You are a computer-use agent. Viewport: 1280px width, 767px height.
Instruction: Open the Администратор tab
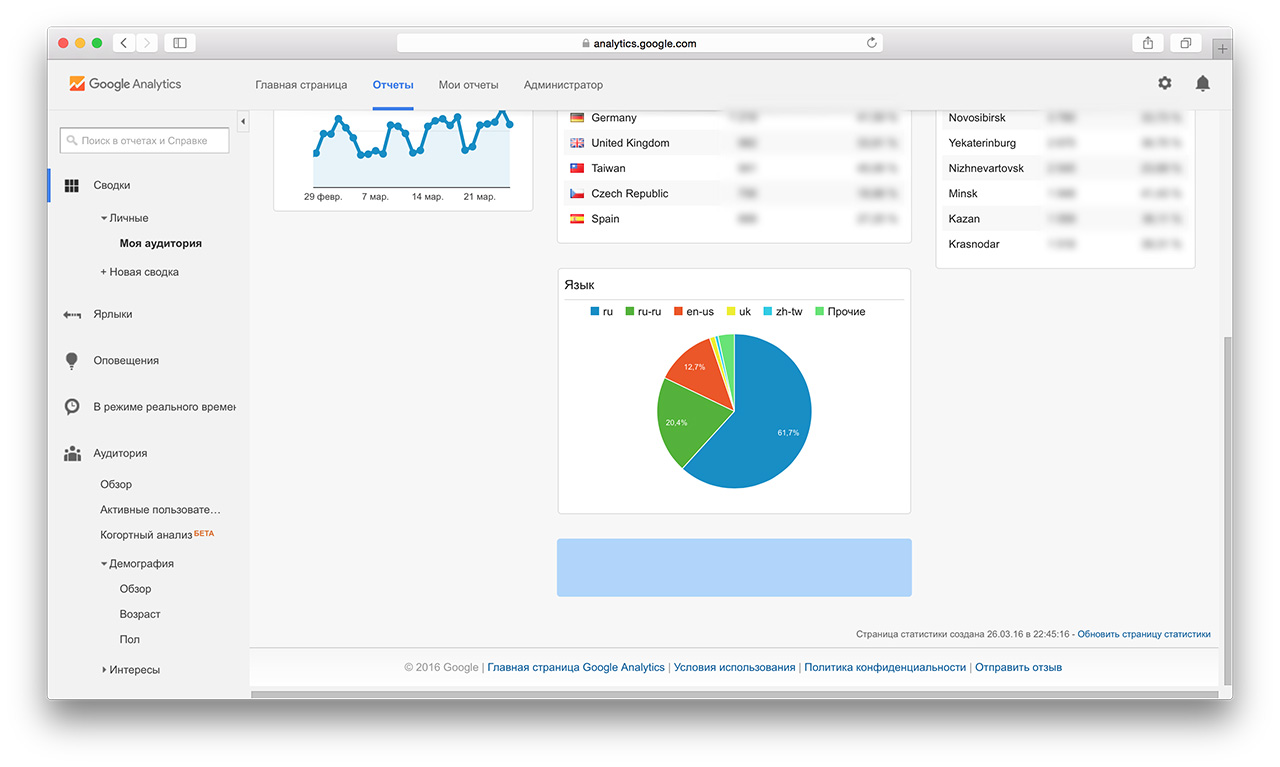tap(563, 85)
